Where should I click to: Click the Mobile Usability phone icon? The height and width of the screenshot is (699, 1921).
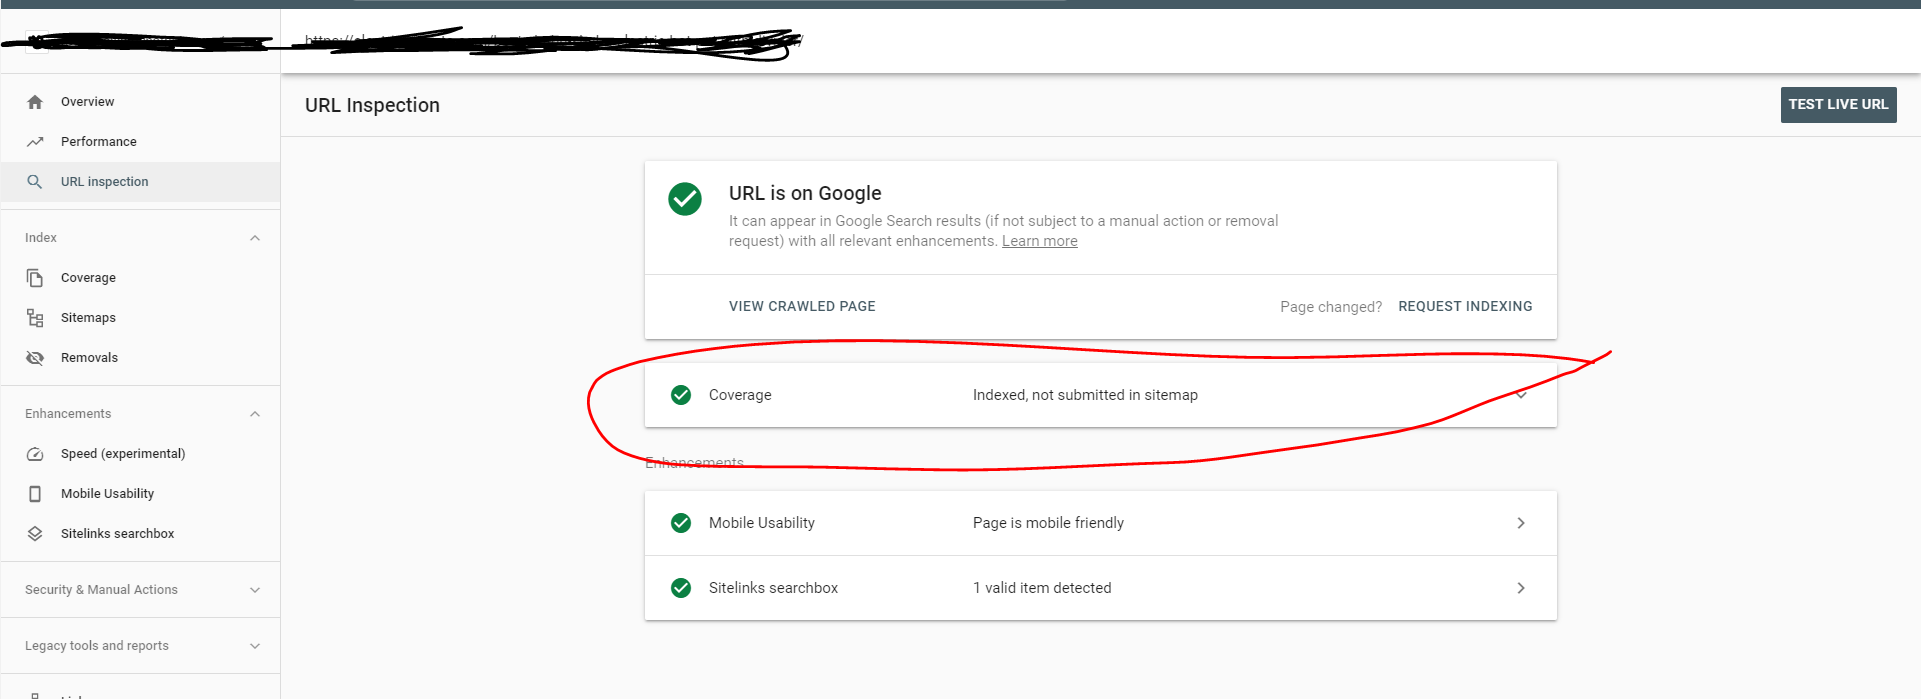coord(35,494)
